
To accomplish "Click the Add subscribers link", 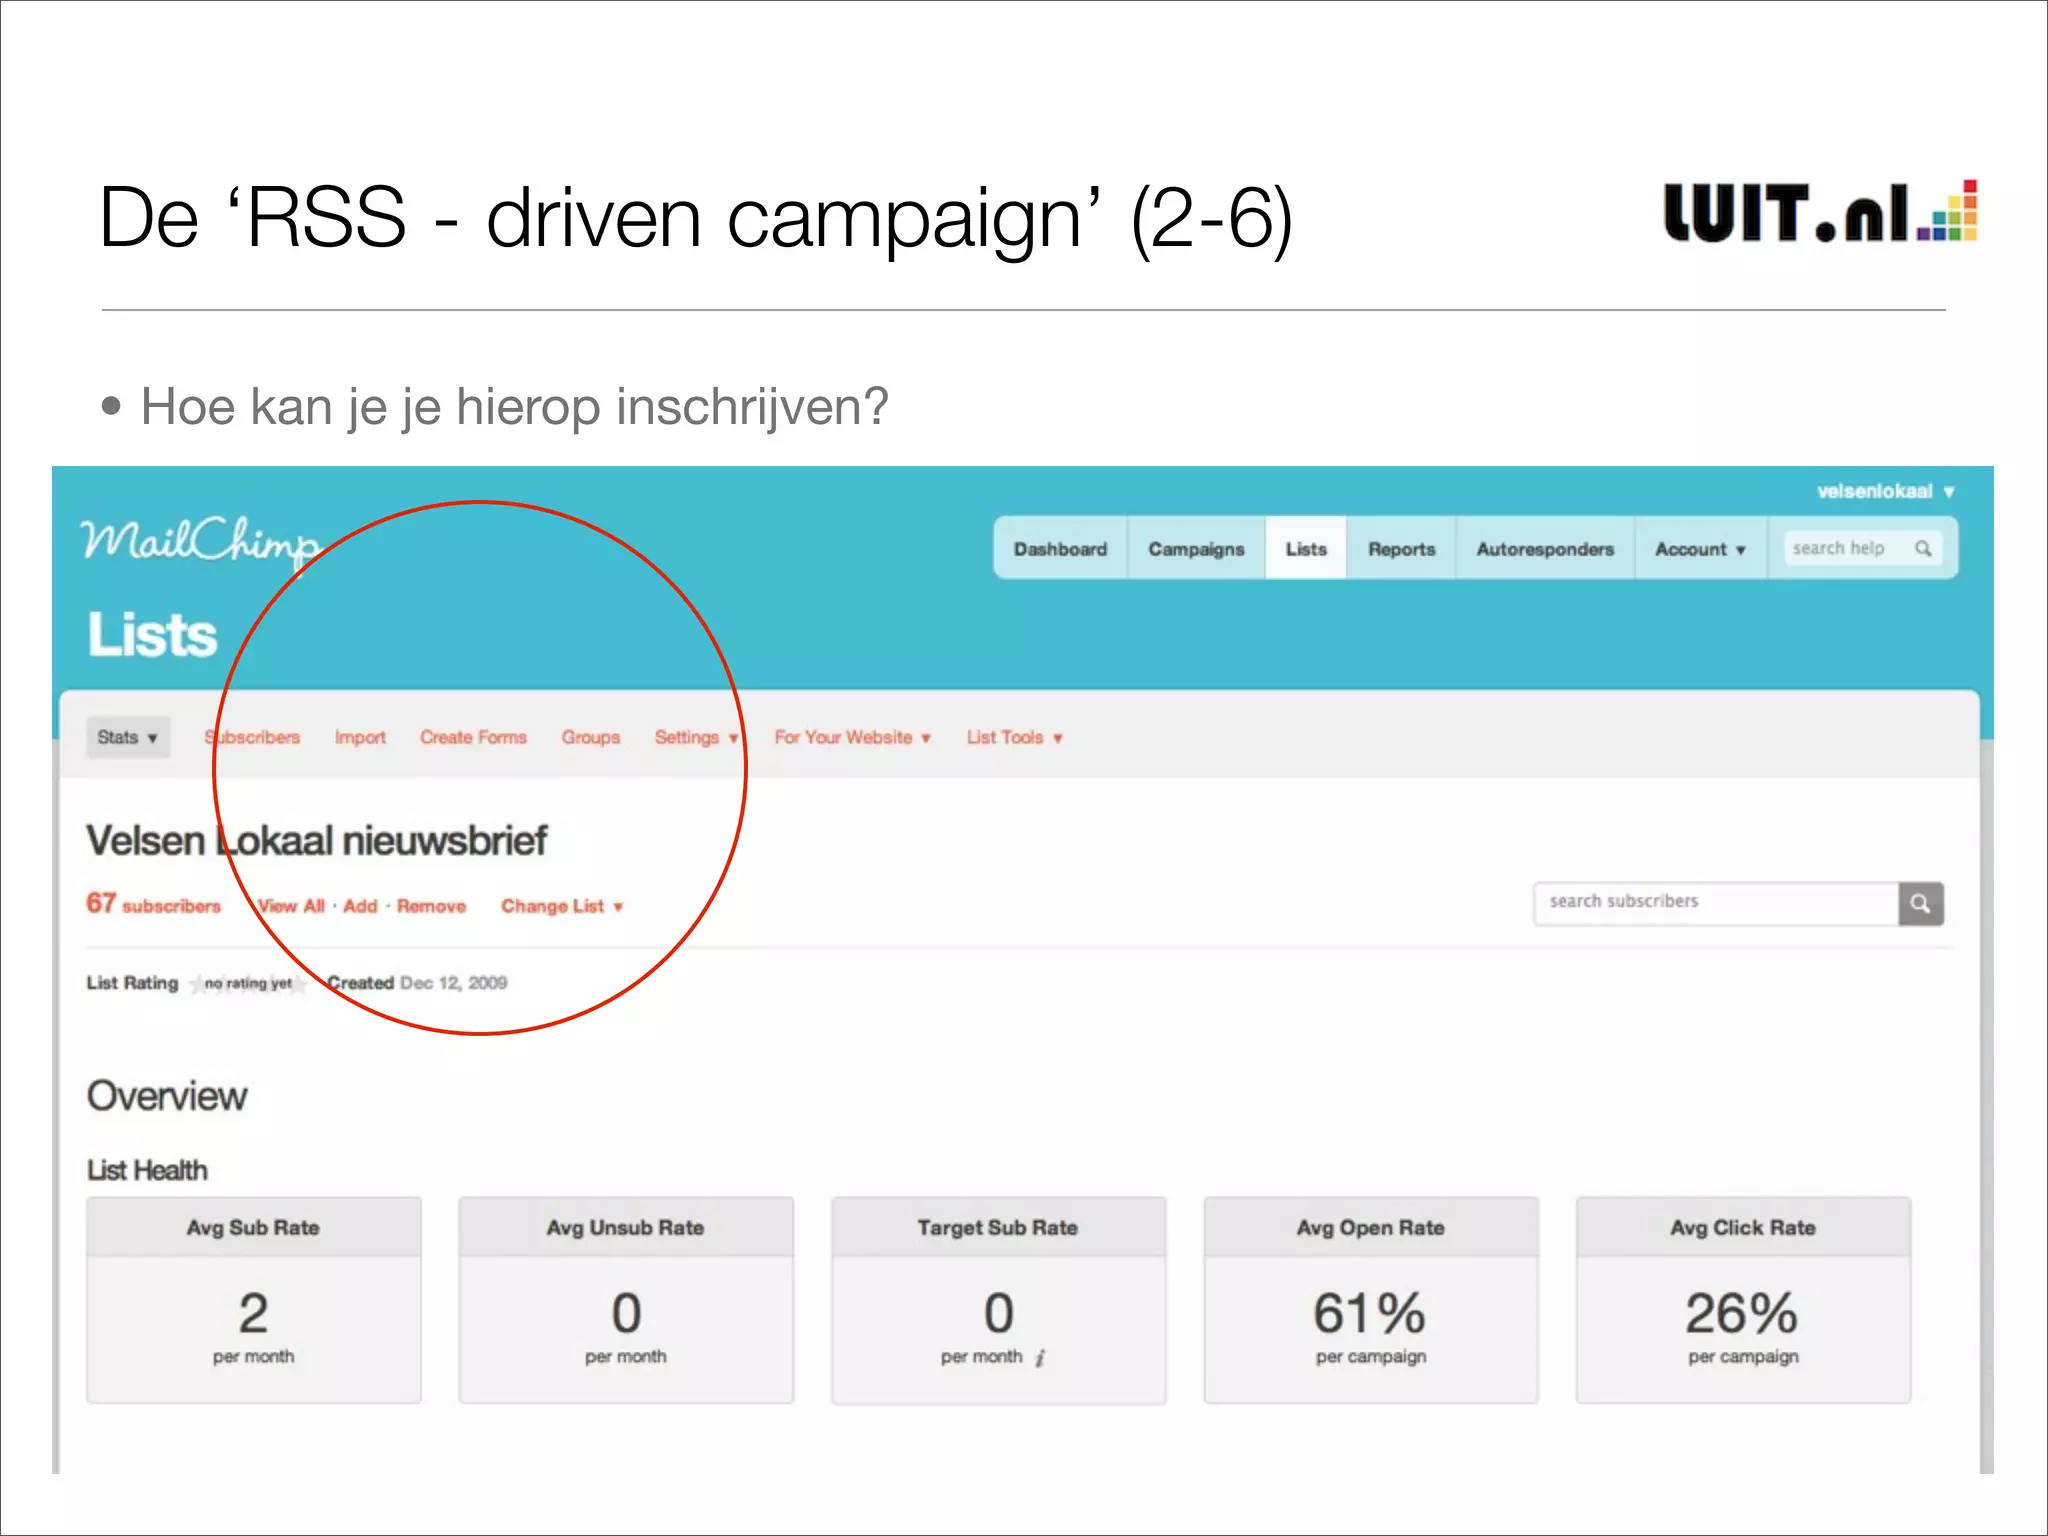I will point(360,906).
